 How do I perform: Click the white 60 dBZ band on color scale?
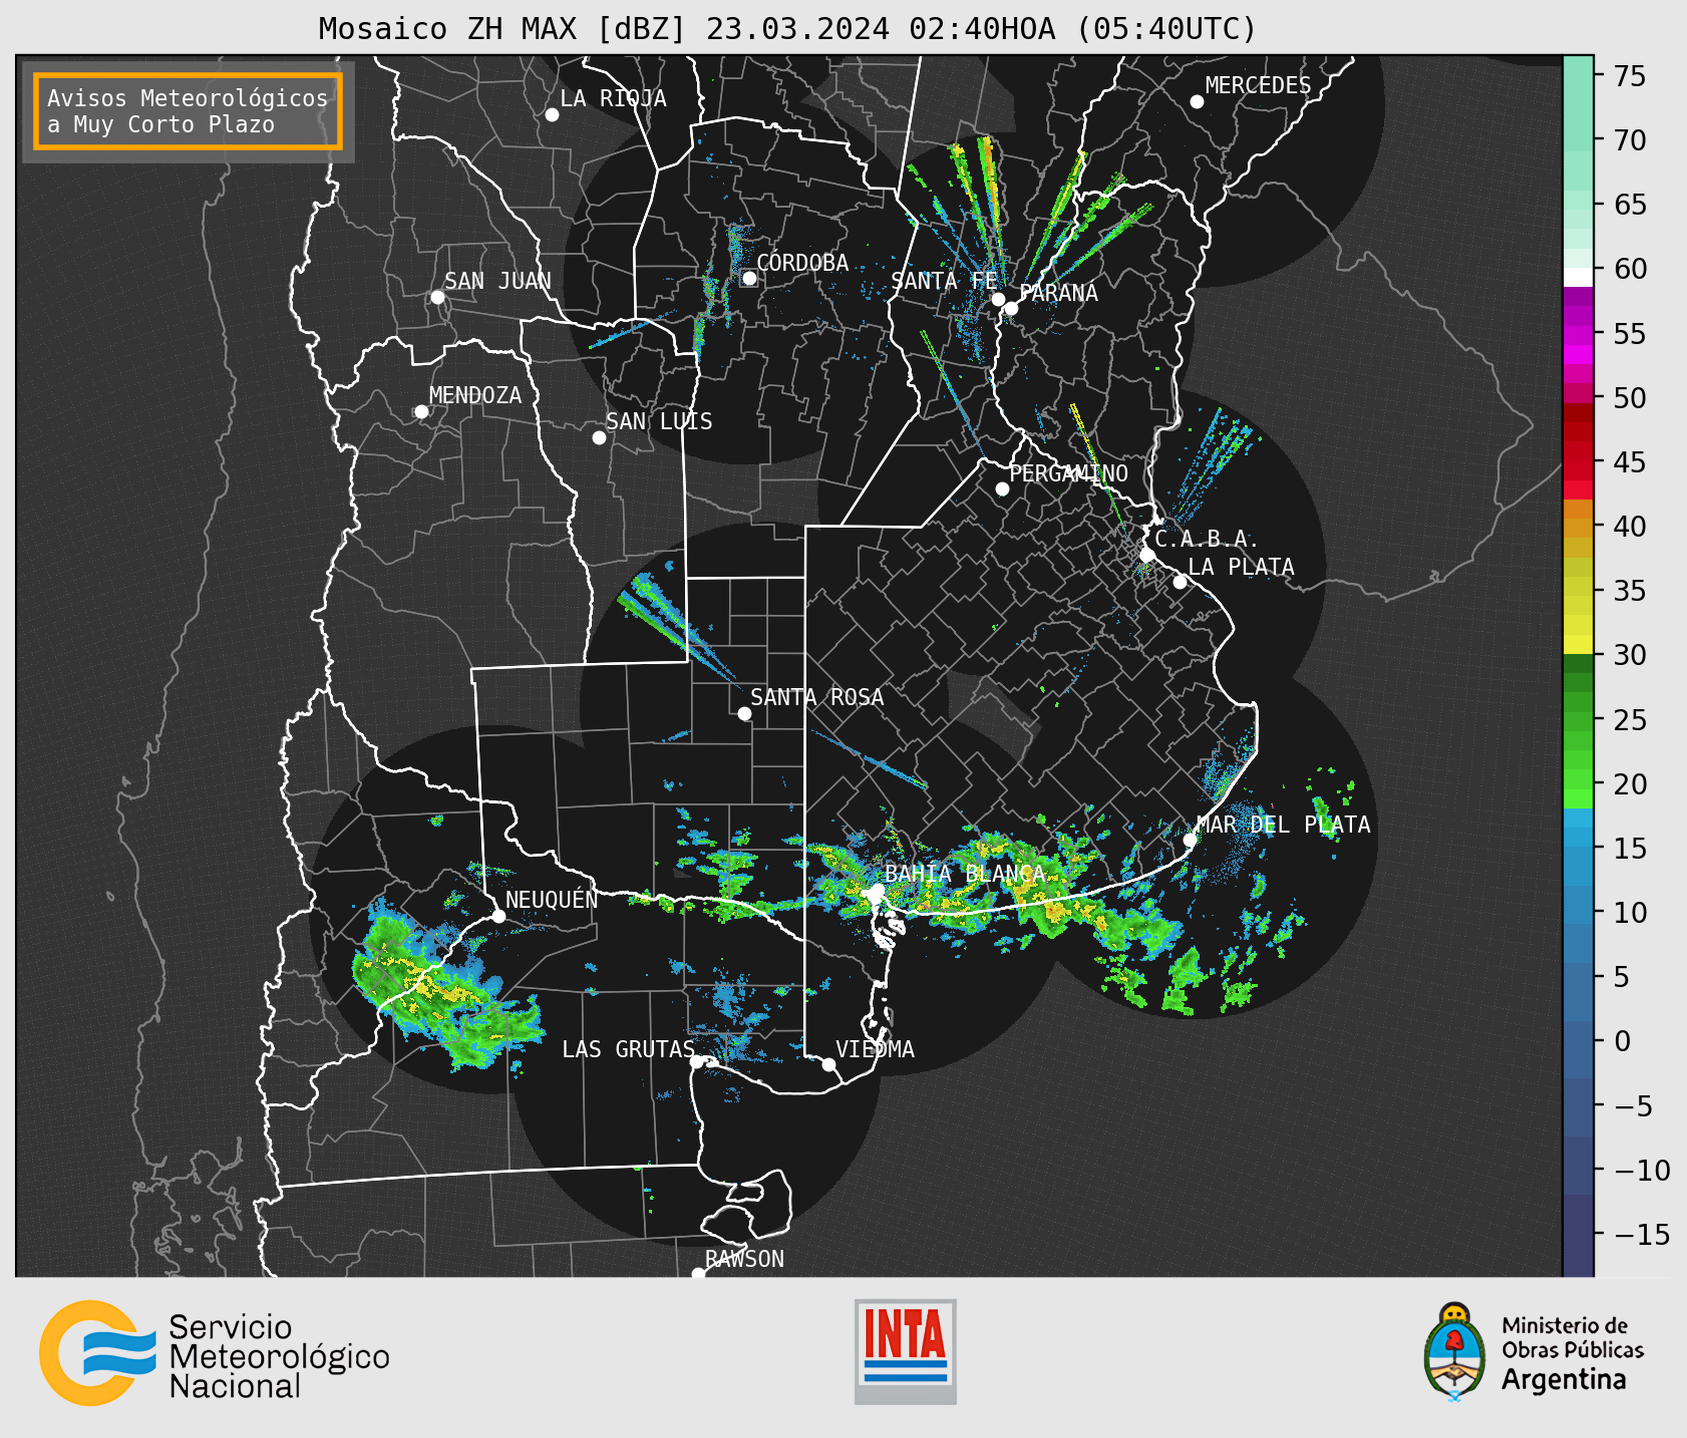[1578, 277]
